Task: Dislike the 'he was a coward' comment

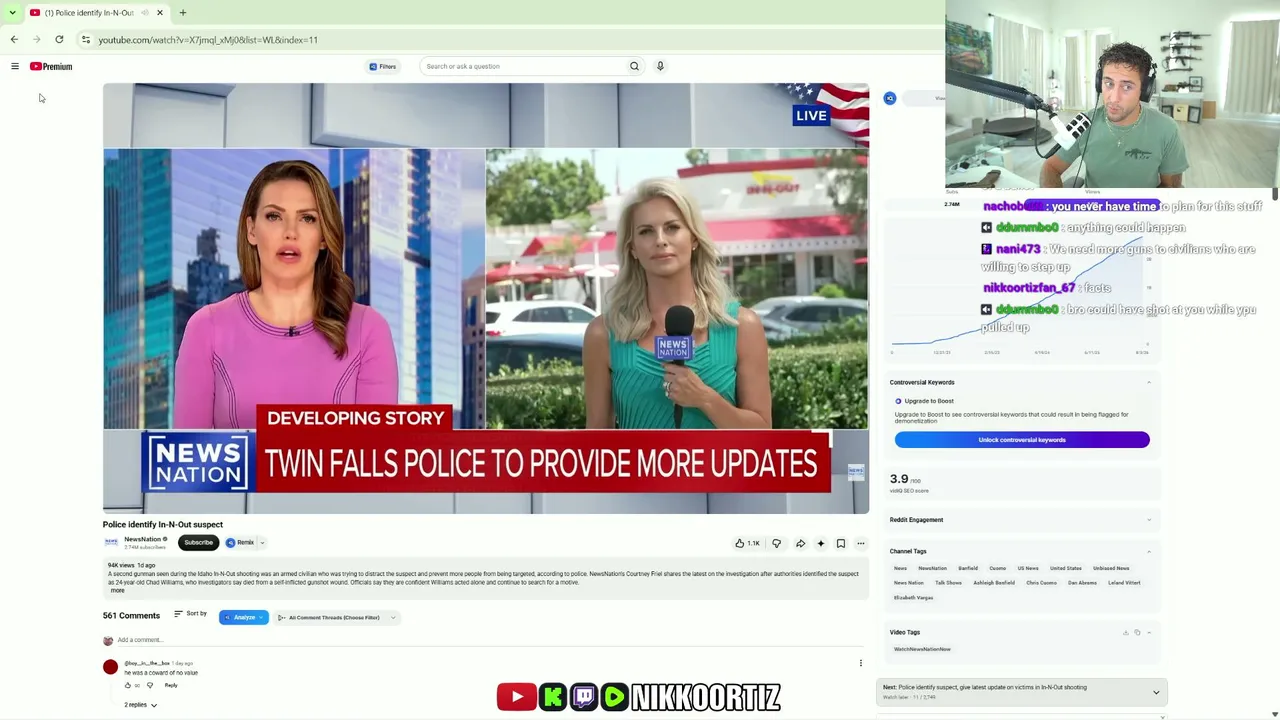Action: (150, 685)
